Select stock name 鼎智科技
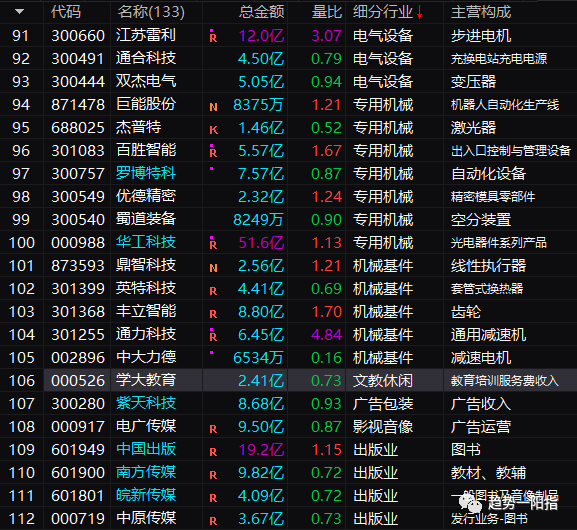 (146, 265)
